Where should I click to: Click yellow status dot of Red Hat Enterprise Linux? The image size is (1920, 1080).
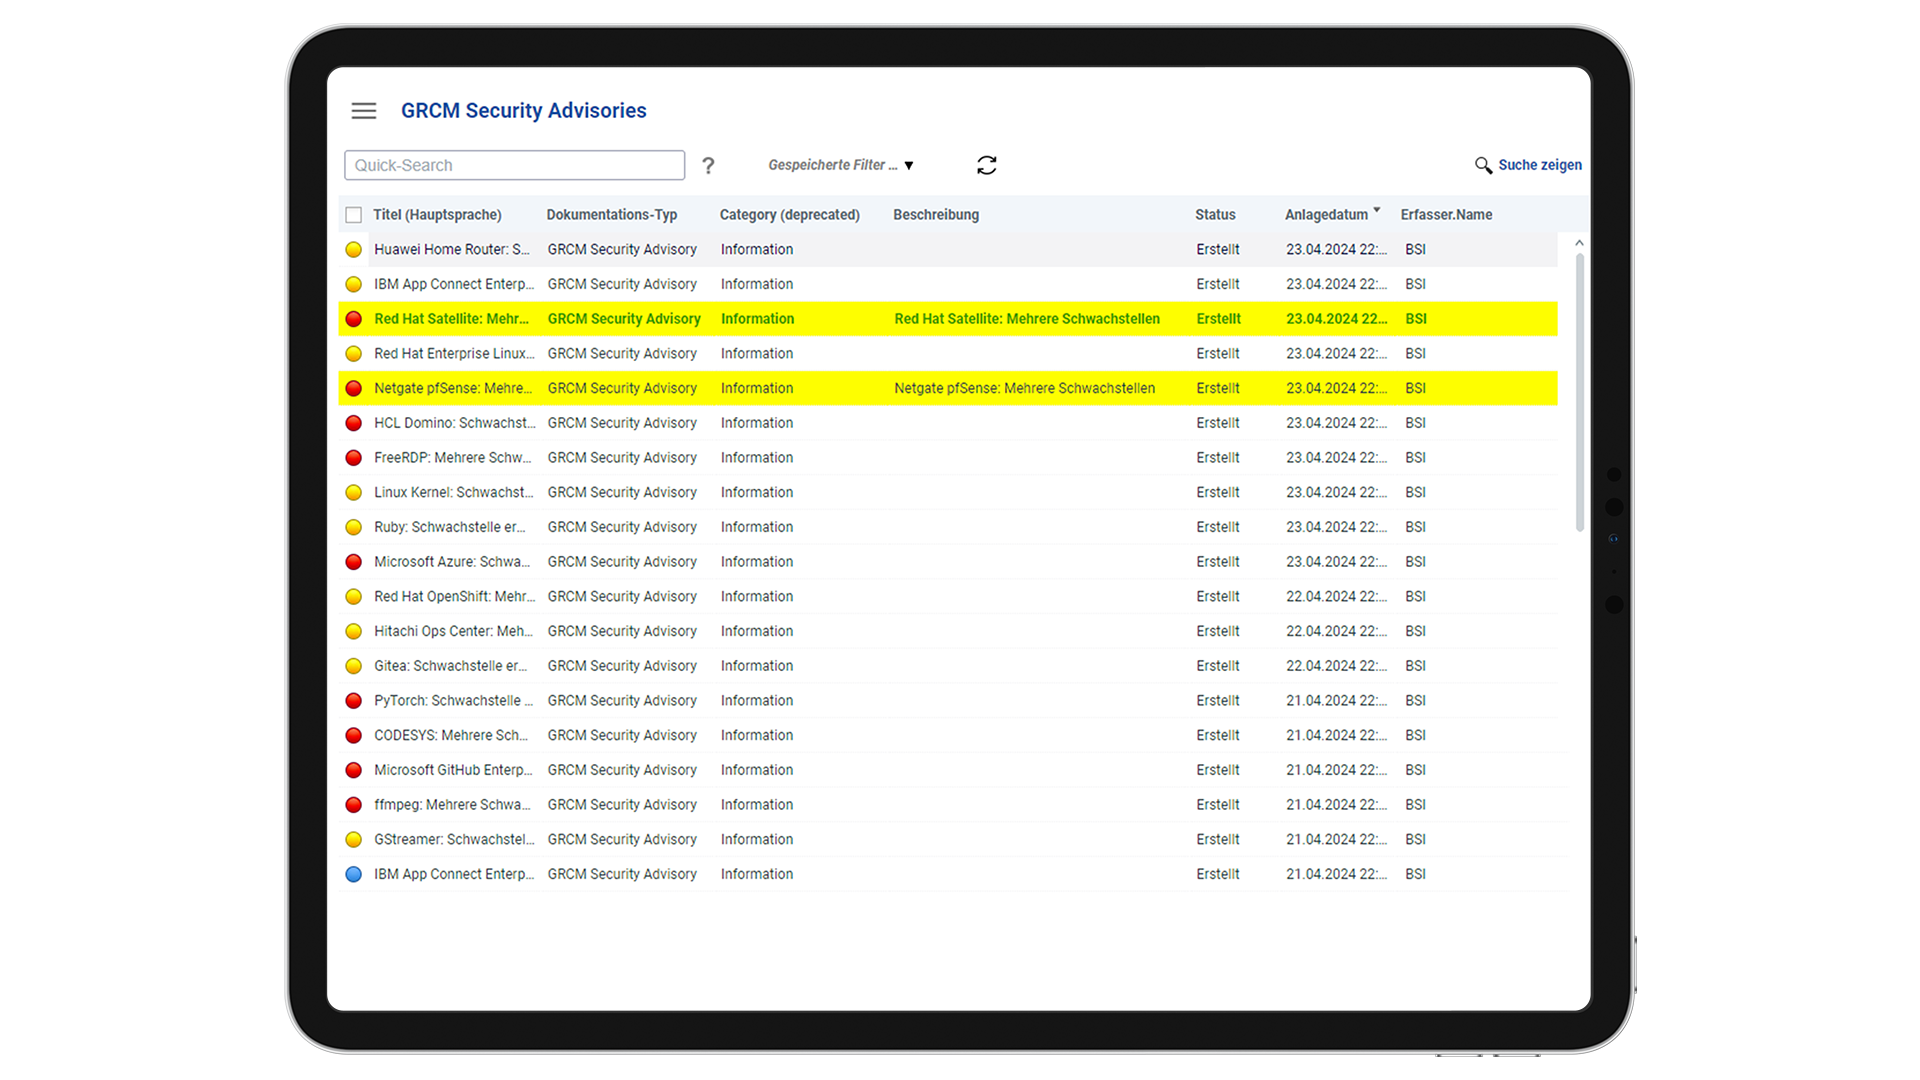(x=353, y=354)
